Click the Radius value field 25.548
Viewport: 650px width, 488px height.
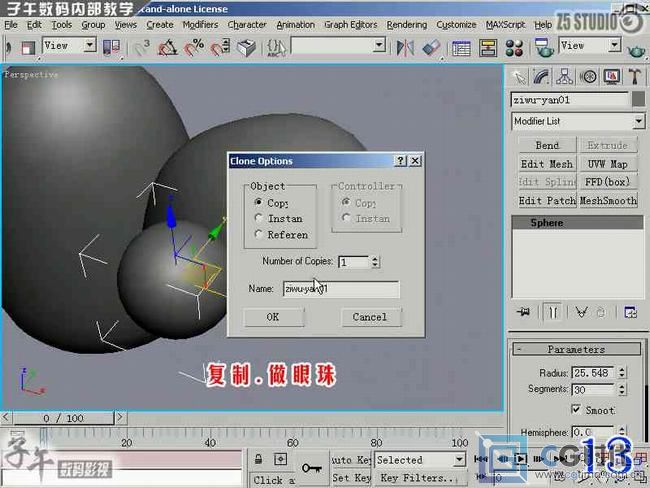[x=593, y=372]
